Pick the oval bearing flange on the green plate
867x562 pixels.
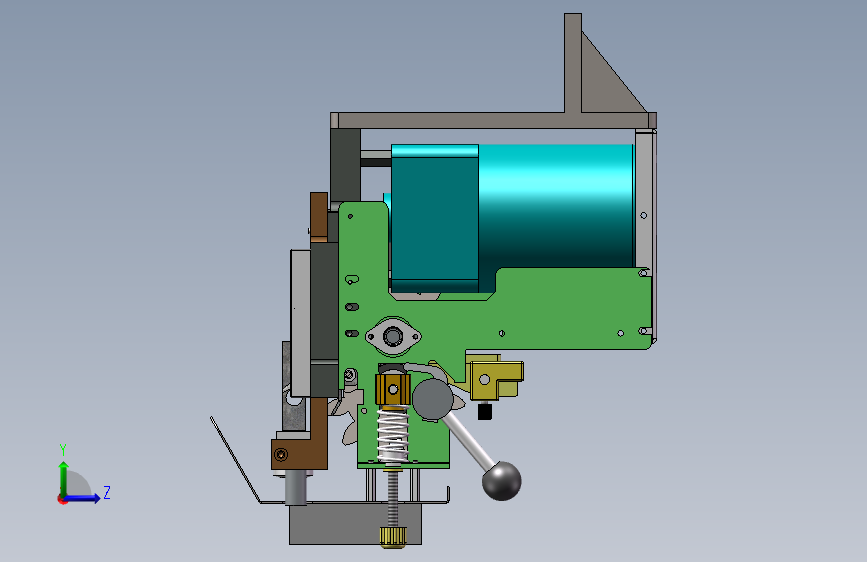(x=393, y=336)
